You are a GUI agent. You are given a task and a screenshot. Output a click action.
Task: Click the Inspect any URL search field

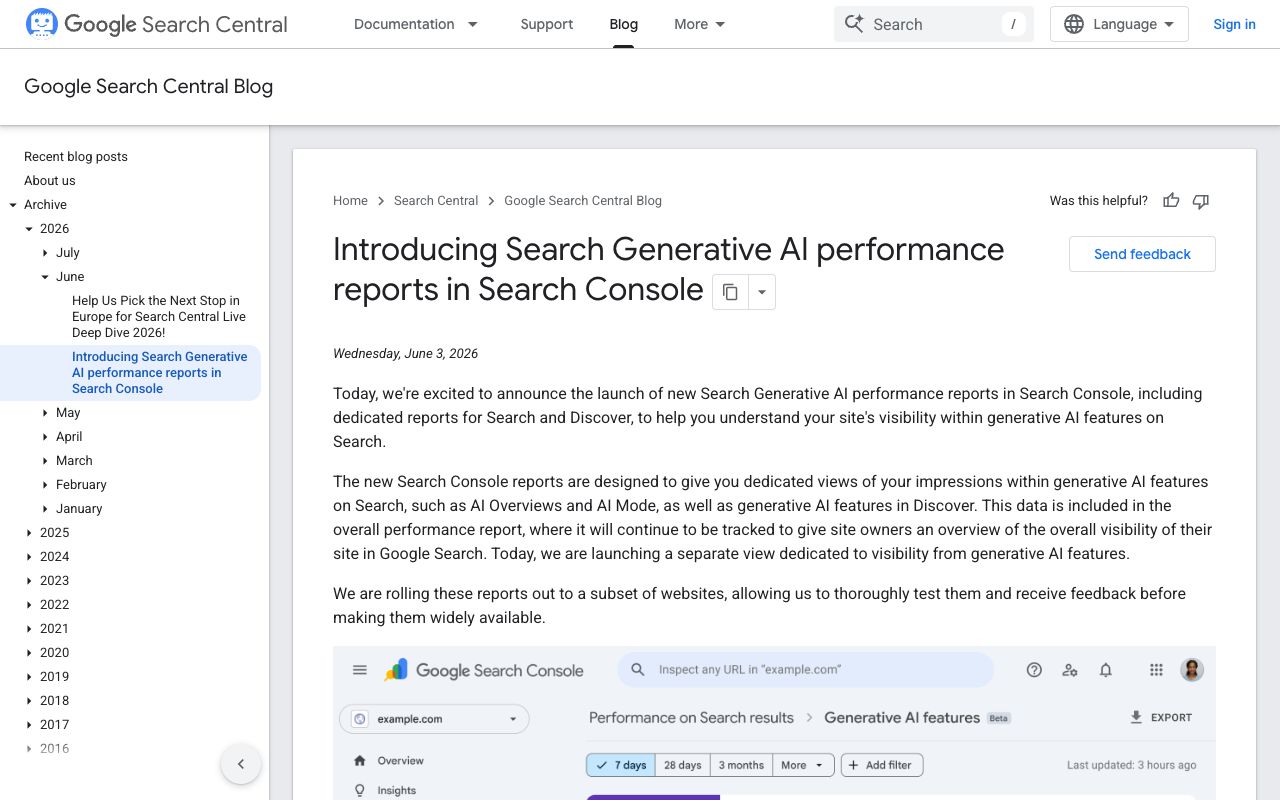(806, 670)
